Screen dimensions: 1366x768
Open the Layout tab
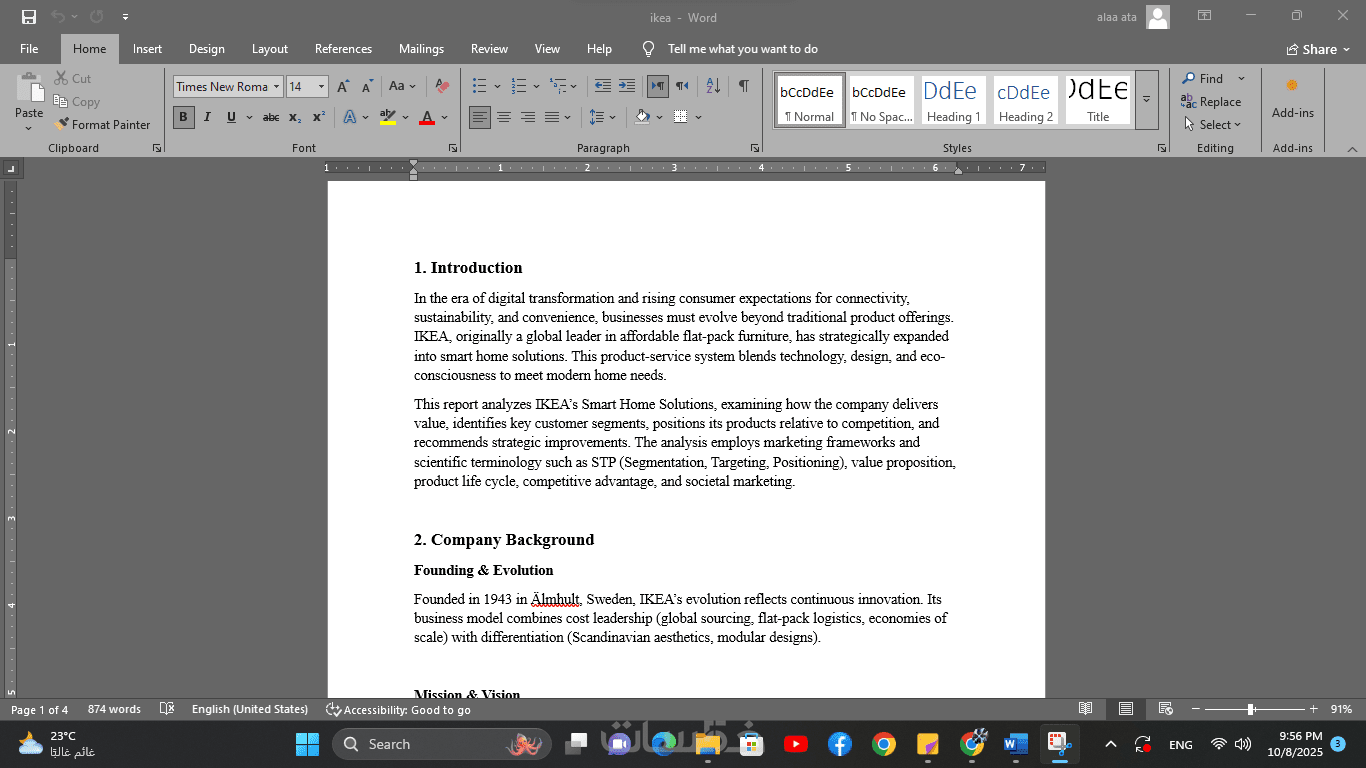[x=270, y=49]
